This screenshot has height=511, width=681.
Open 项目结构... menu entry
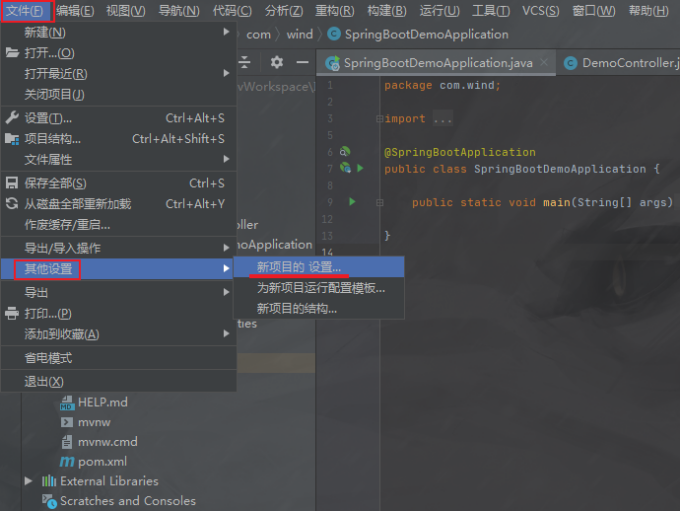(x=119, y=139)
